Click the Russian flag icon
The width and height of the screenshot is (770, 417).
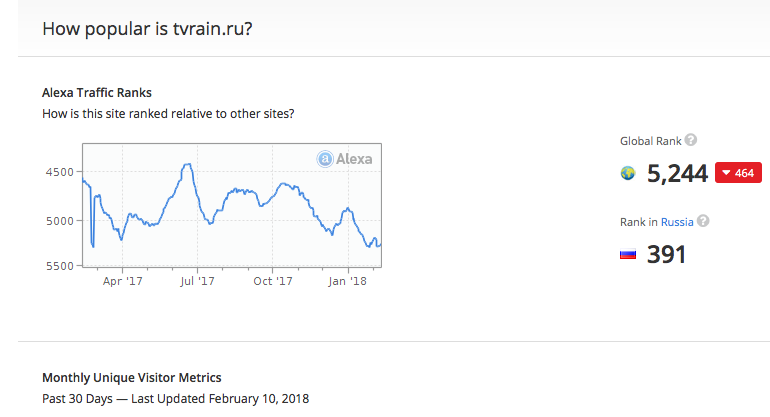point(628,254)
